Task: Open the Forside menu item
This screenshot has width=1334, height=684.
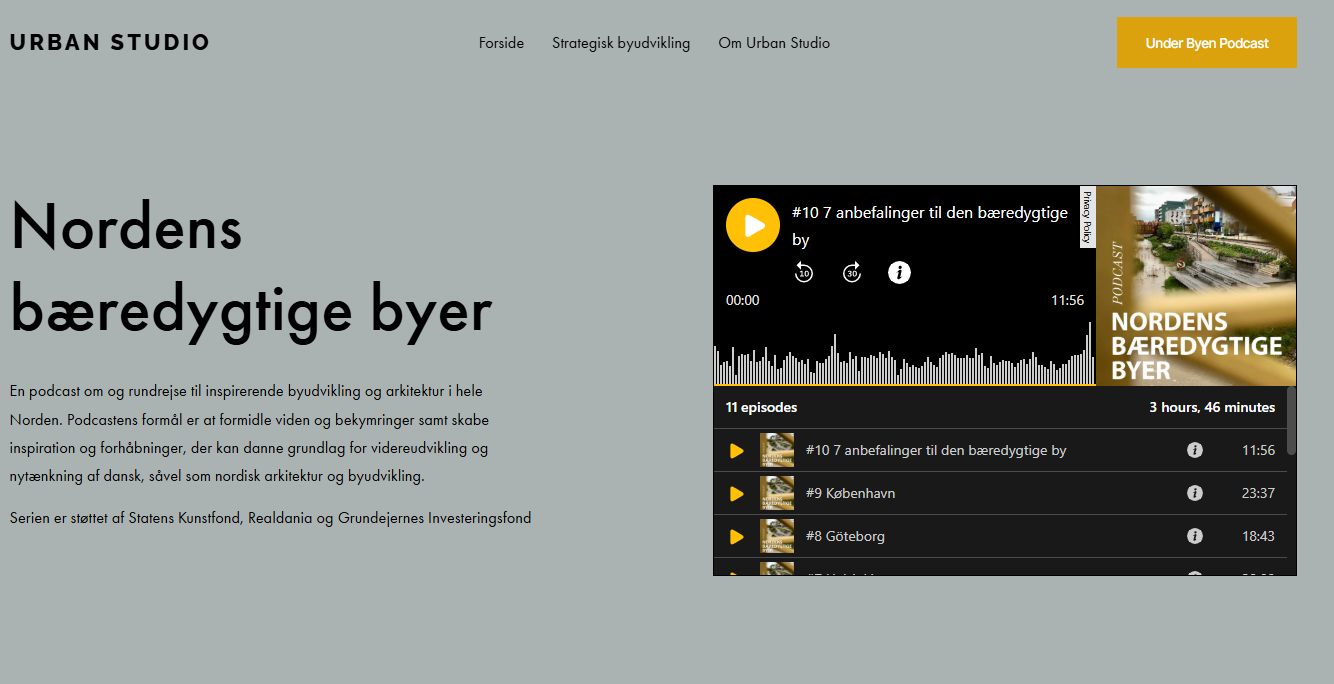Action: [501, 43]
